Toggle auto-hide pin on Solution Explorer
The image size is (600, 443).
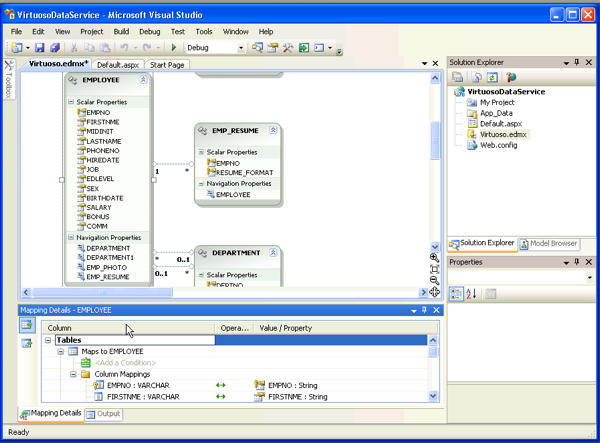click(576, 62)
